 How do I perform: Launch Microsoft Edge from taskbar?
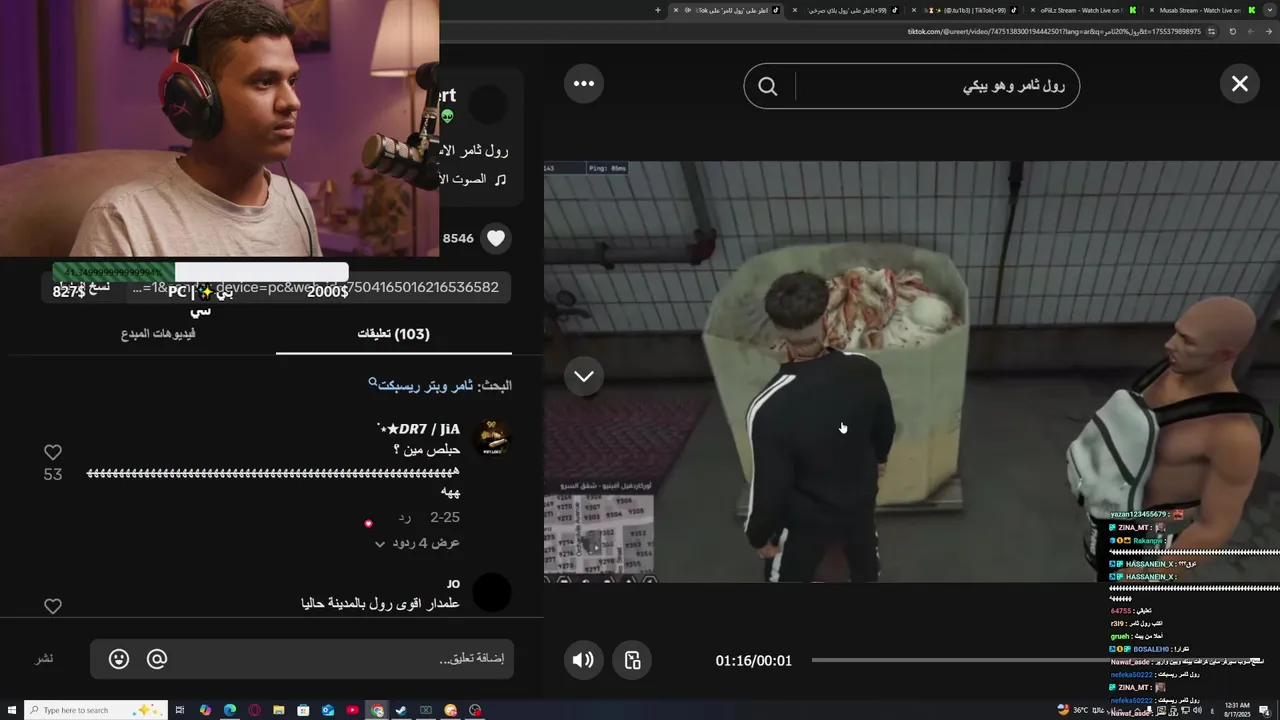pyautogui.click(x=229, y=710)
